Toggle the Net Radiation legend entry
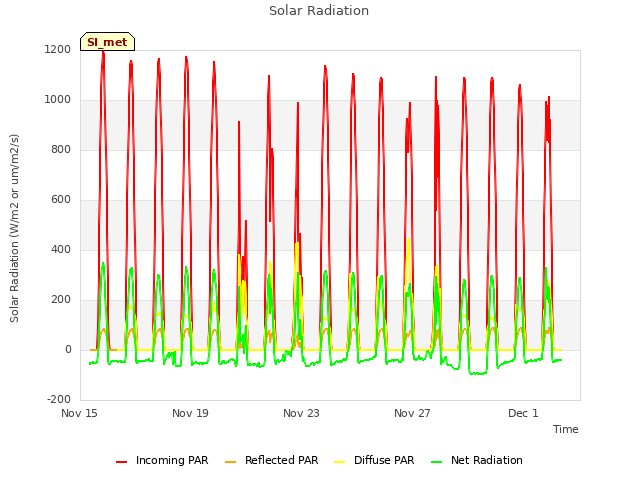The image size is (640, 480). coord(477,460)
